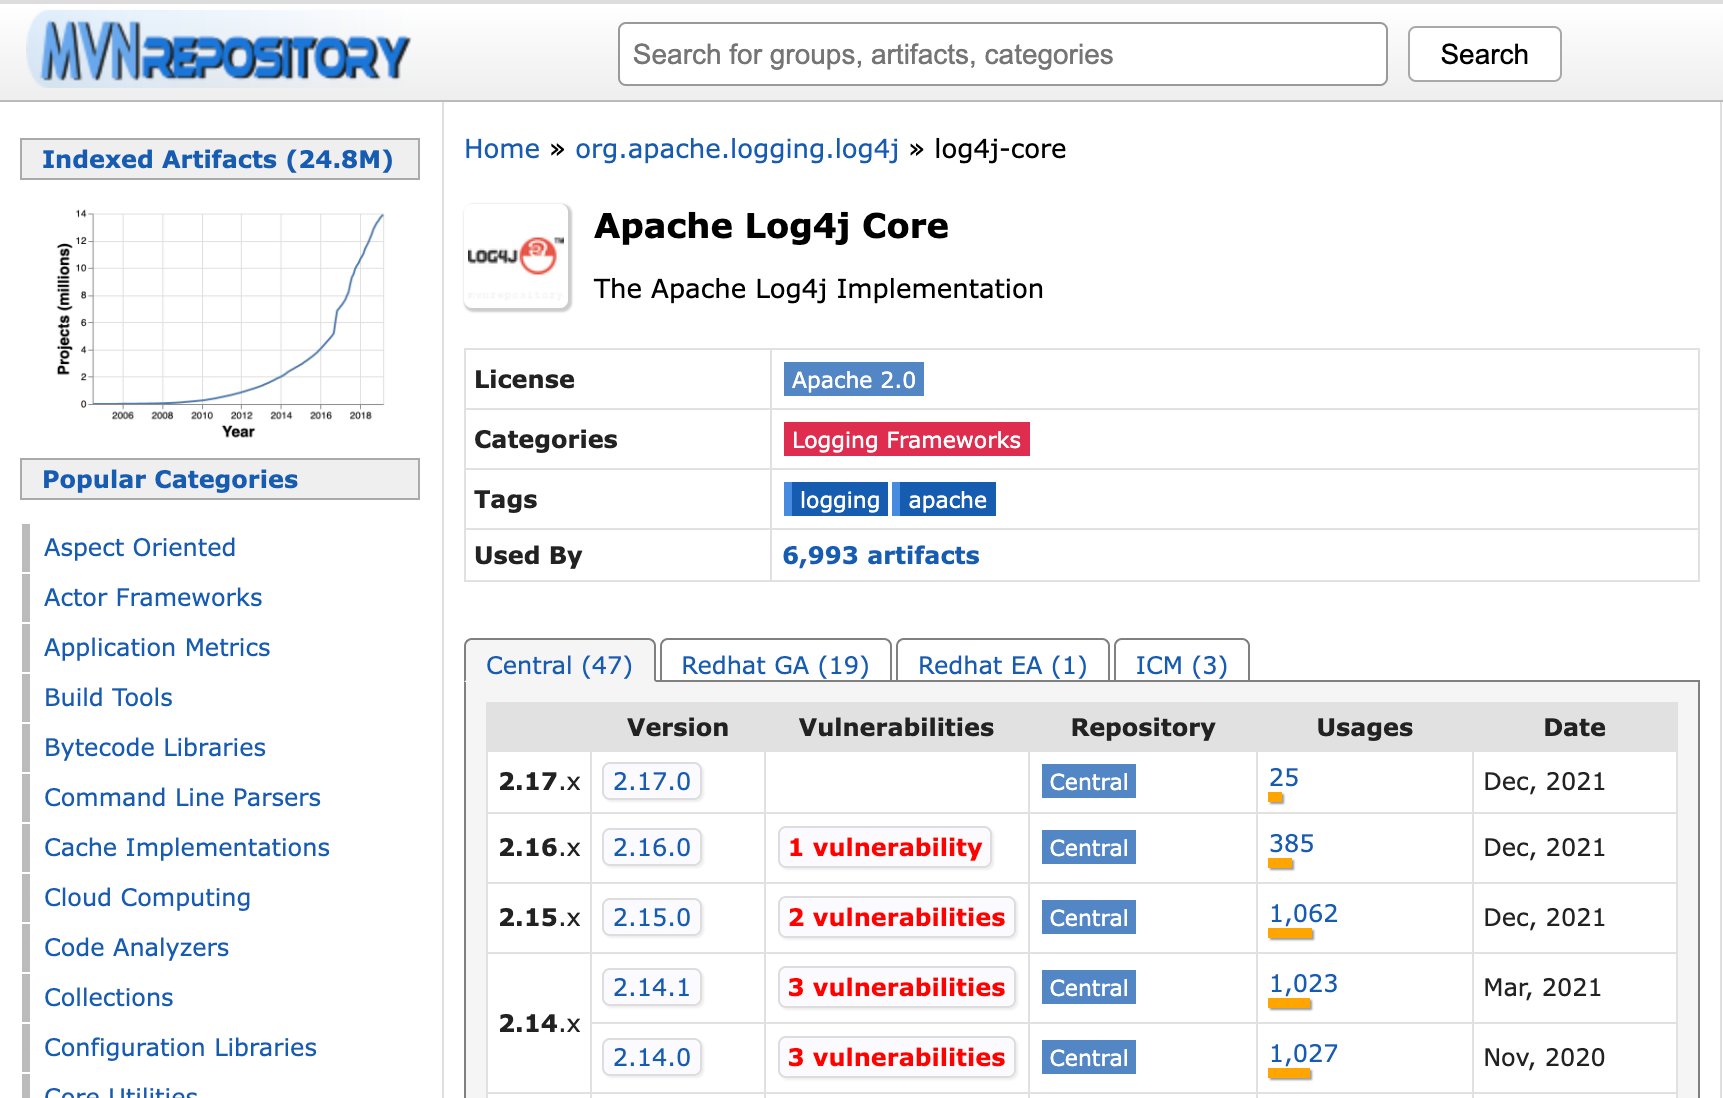Click Central repository badge for 2.17.0

pyautogui.click(x=1088, y=782)
